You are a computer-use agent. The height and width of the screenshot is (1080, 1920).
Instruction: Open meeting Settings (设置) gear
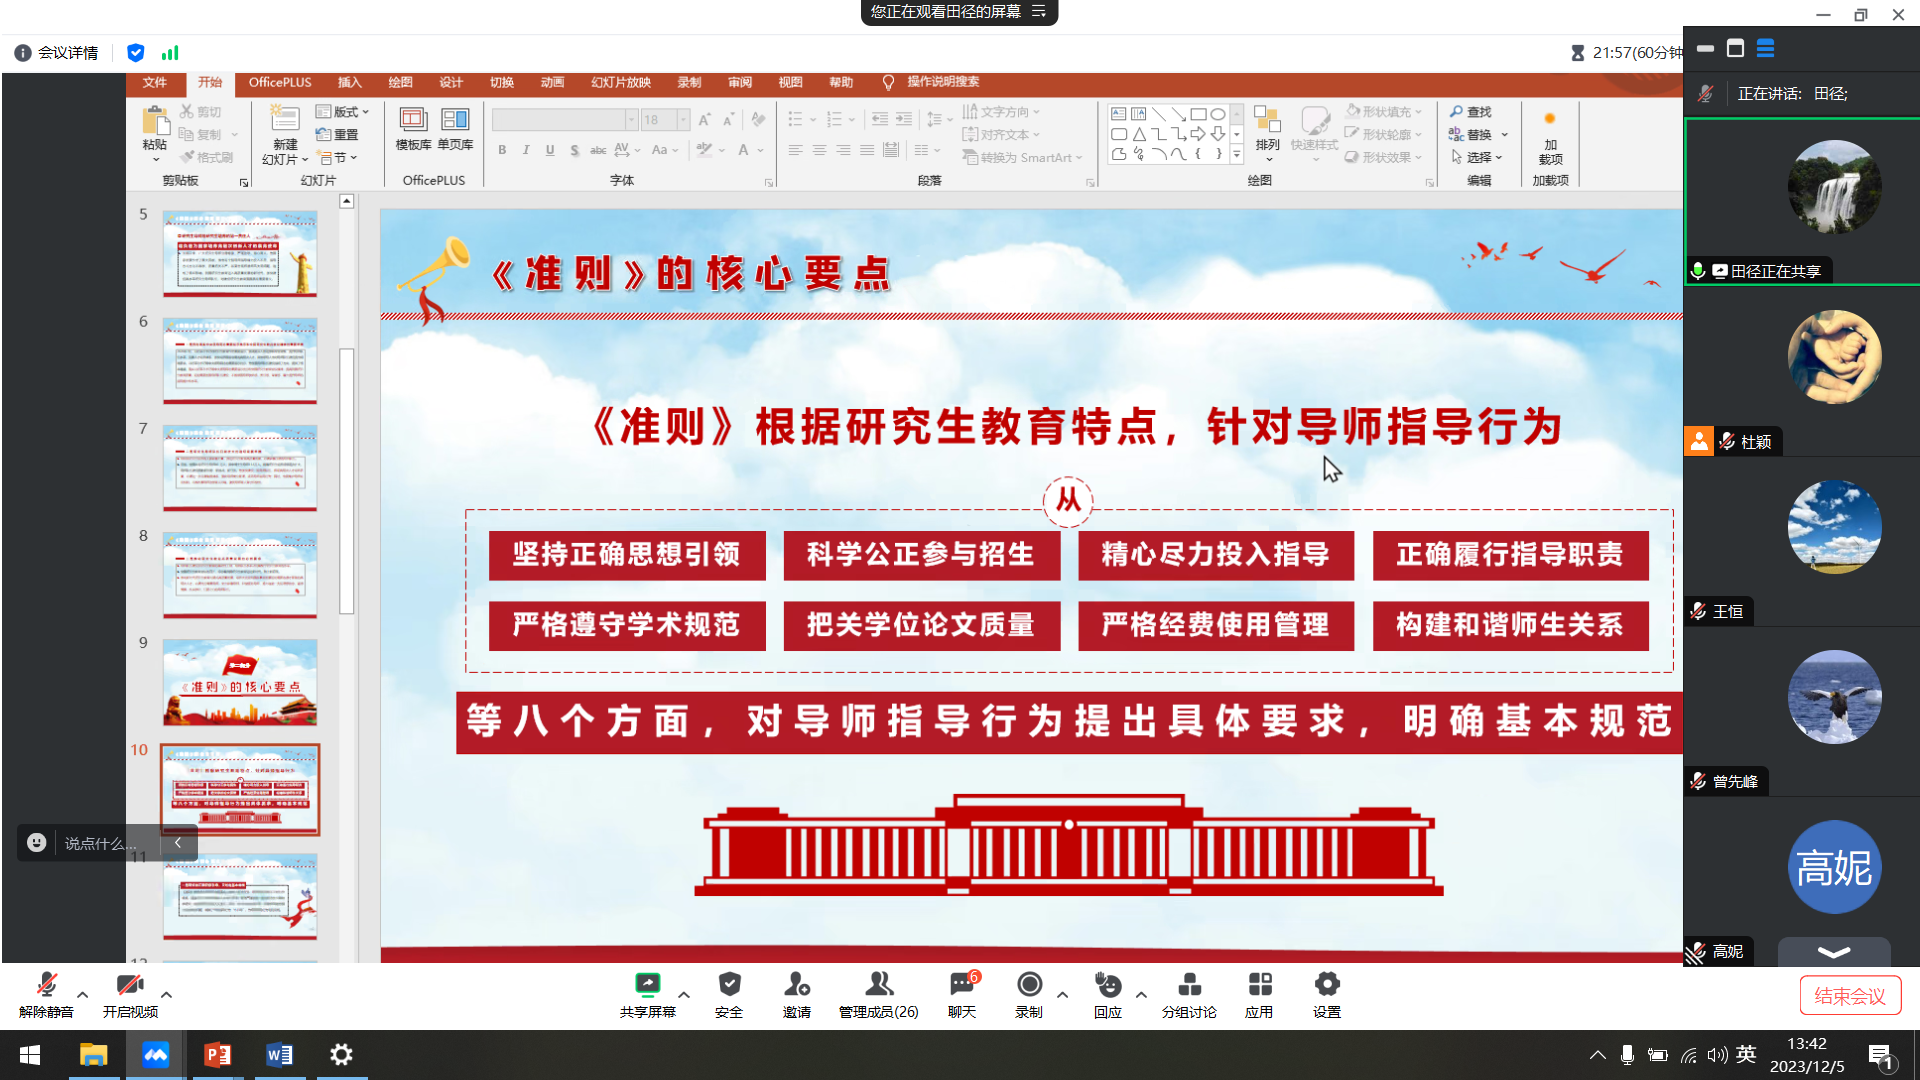point(1327,985)
